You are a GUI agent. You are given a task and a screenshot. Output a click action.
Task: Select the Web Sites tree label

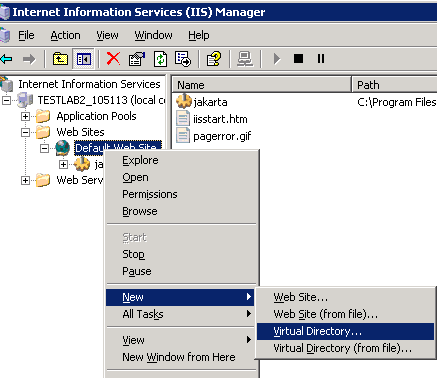tap(80, 132)
